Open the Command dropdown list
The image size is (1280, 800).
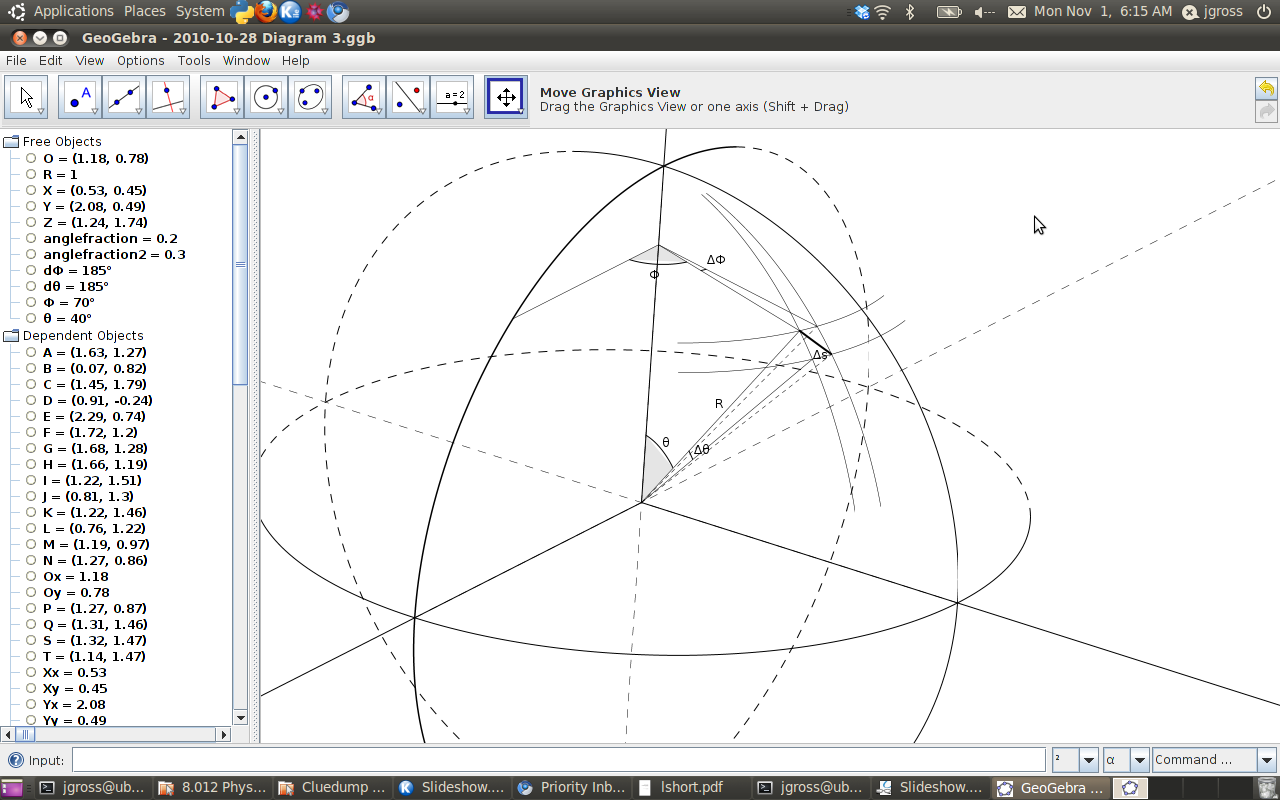(1266, 760)
